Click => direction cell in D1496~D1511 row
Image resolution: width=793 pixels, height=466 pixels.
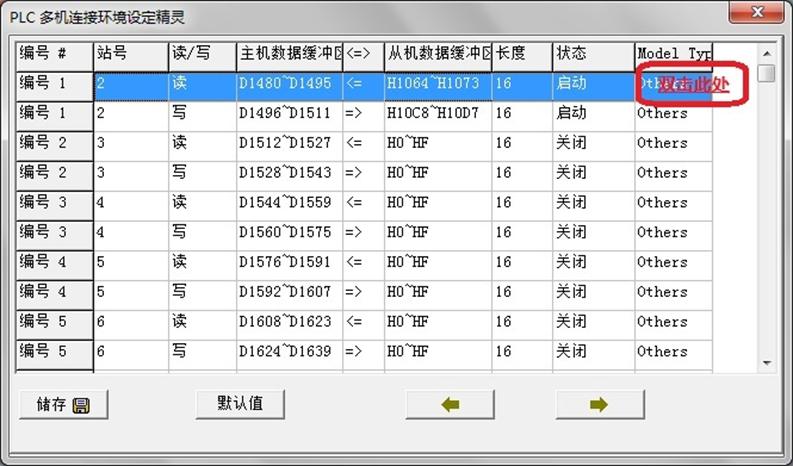[x=363, y=117]
